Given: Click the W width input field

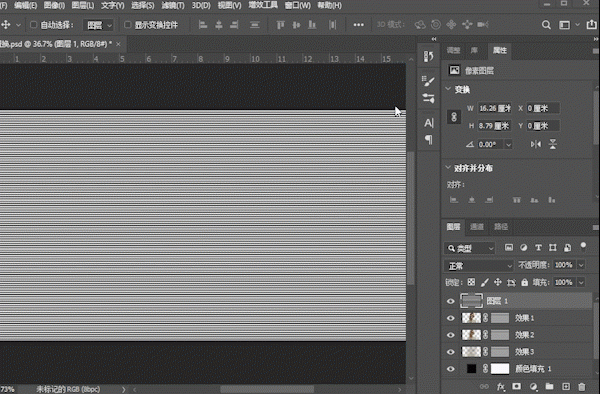Looking at the screenshot, I should click(x=495, y=108).
